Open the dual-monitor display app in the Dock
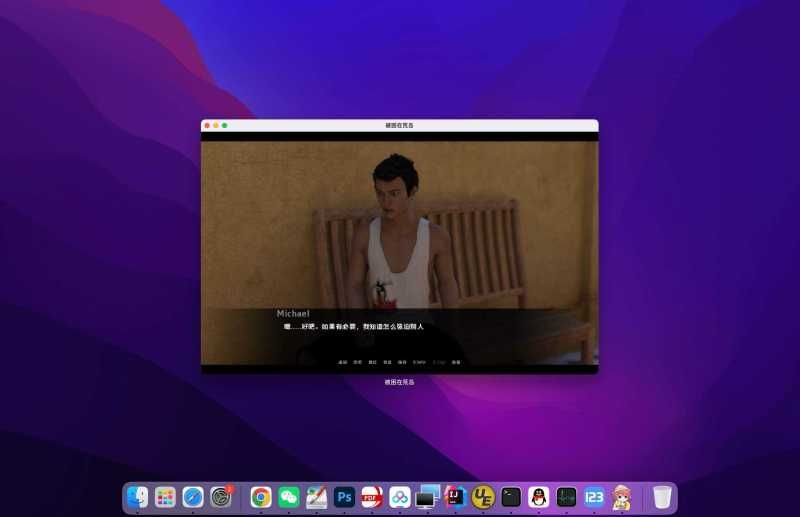Viewport: 800px width, 517px height. tap(428, 497)
